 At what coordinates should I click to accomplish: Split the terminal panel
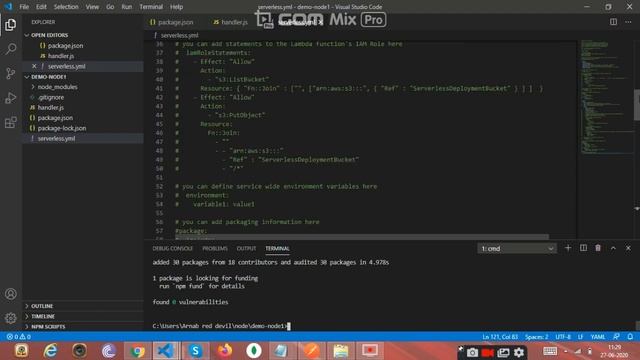point(583,248)
